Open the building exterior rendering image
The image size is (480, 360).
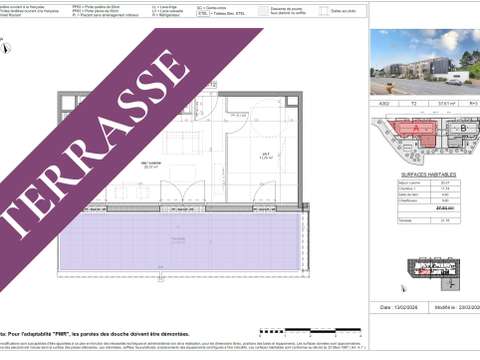tap(425, 62)
